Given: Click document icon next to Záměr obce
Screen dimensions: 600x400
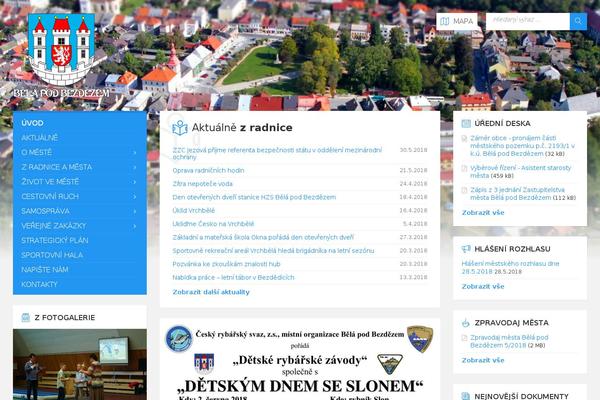Looking at the screenshot, I should (x=465, y=139).
